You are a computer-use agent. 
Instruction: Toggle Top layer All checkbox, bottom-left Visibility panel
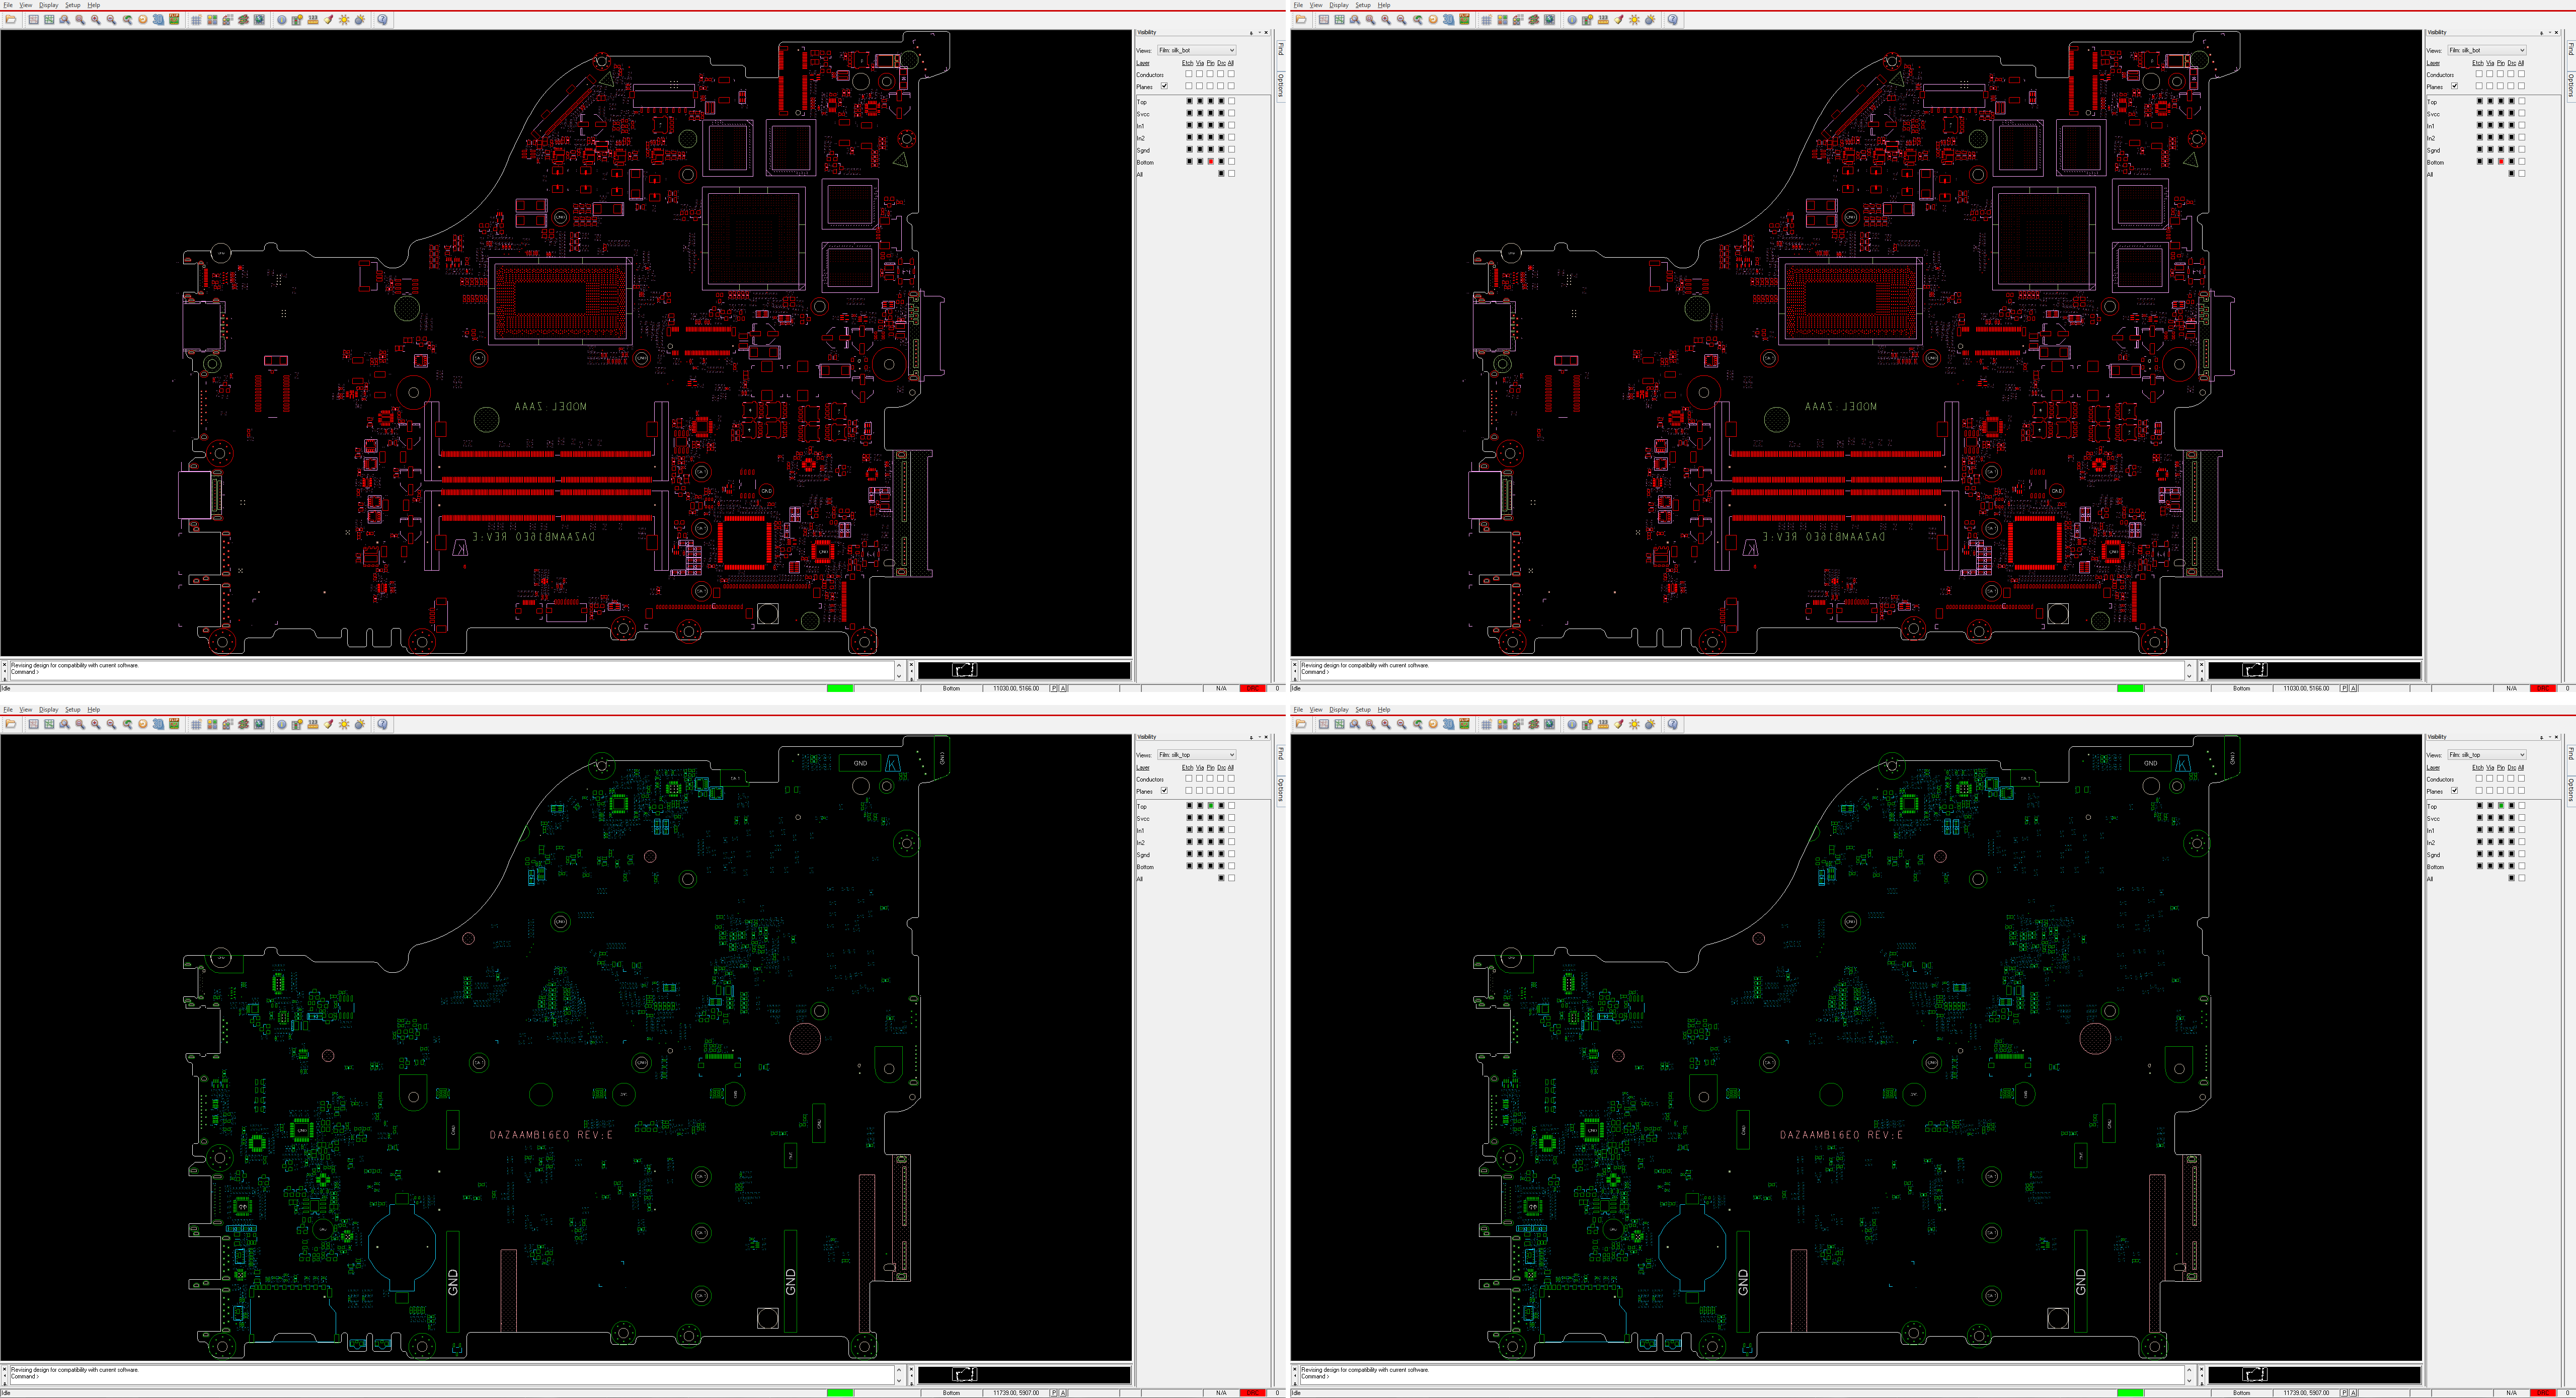pyautogui.click(x=1231, y=805)
